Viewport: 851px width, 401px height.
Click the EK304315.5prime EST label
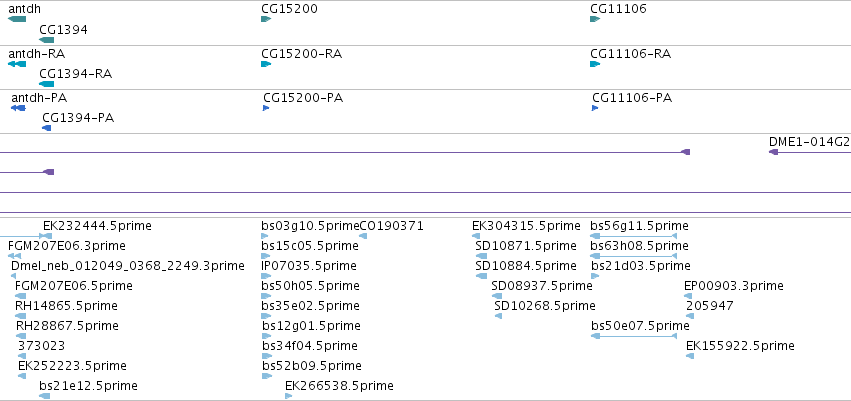pos(526,226)
